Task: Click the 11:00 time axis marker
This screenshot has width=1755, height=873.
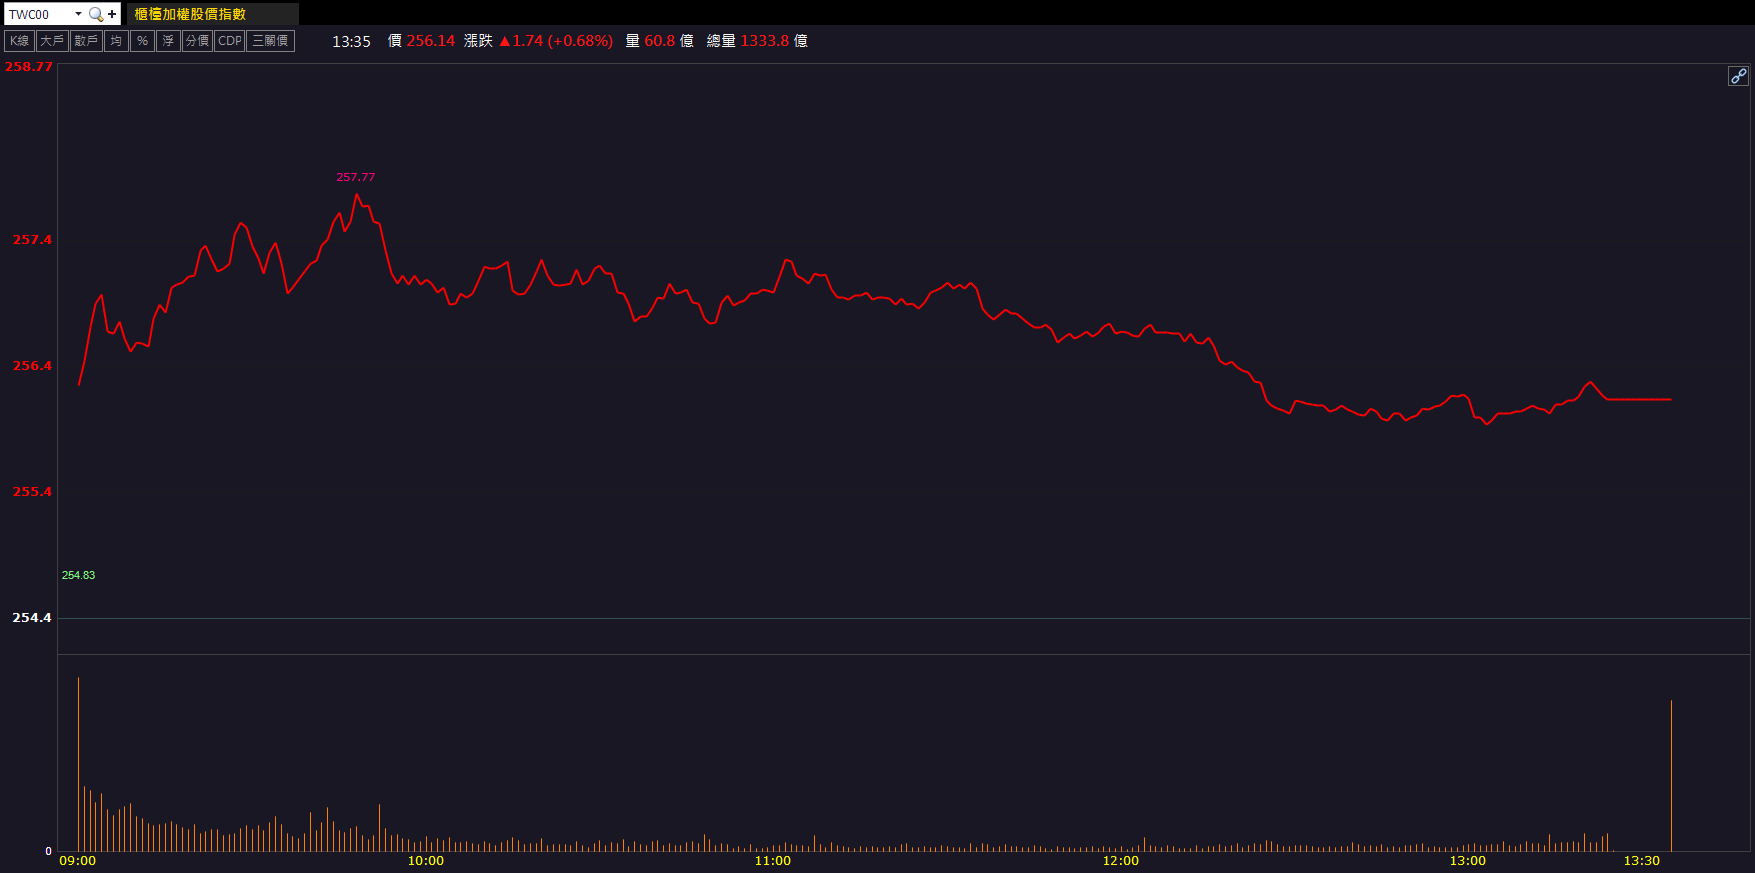Action: tap(772, 861)
